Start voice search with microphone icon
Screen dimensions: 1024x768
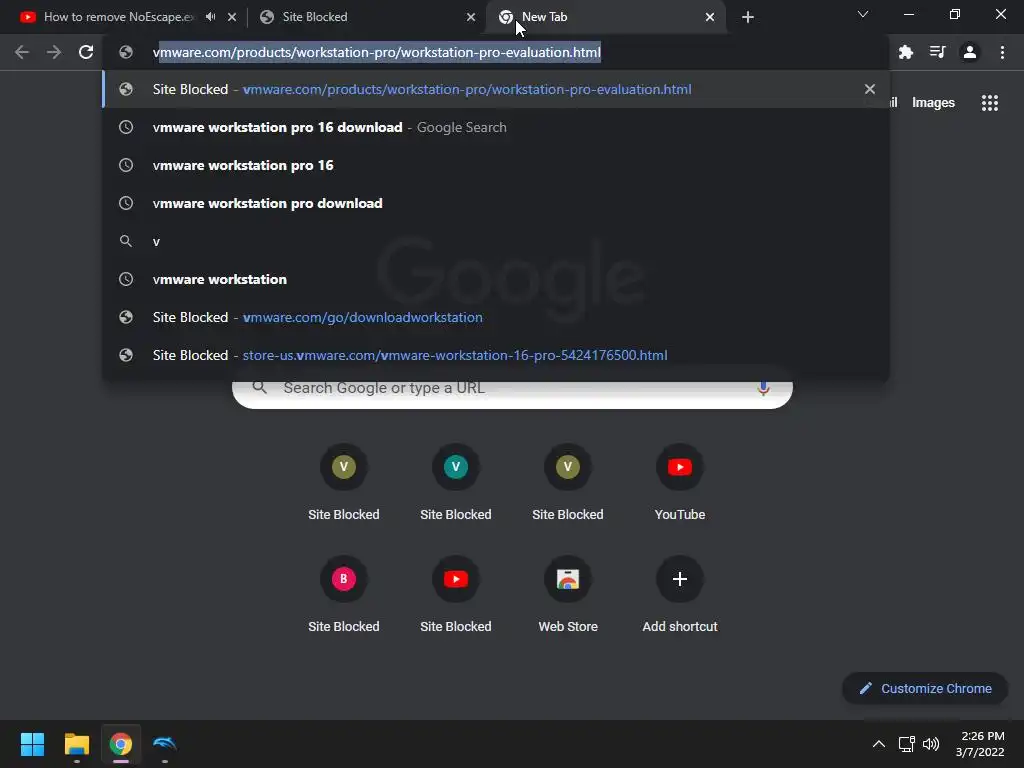click(763, 388)
